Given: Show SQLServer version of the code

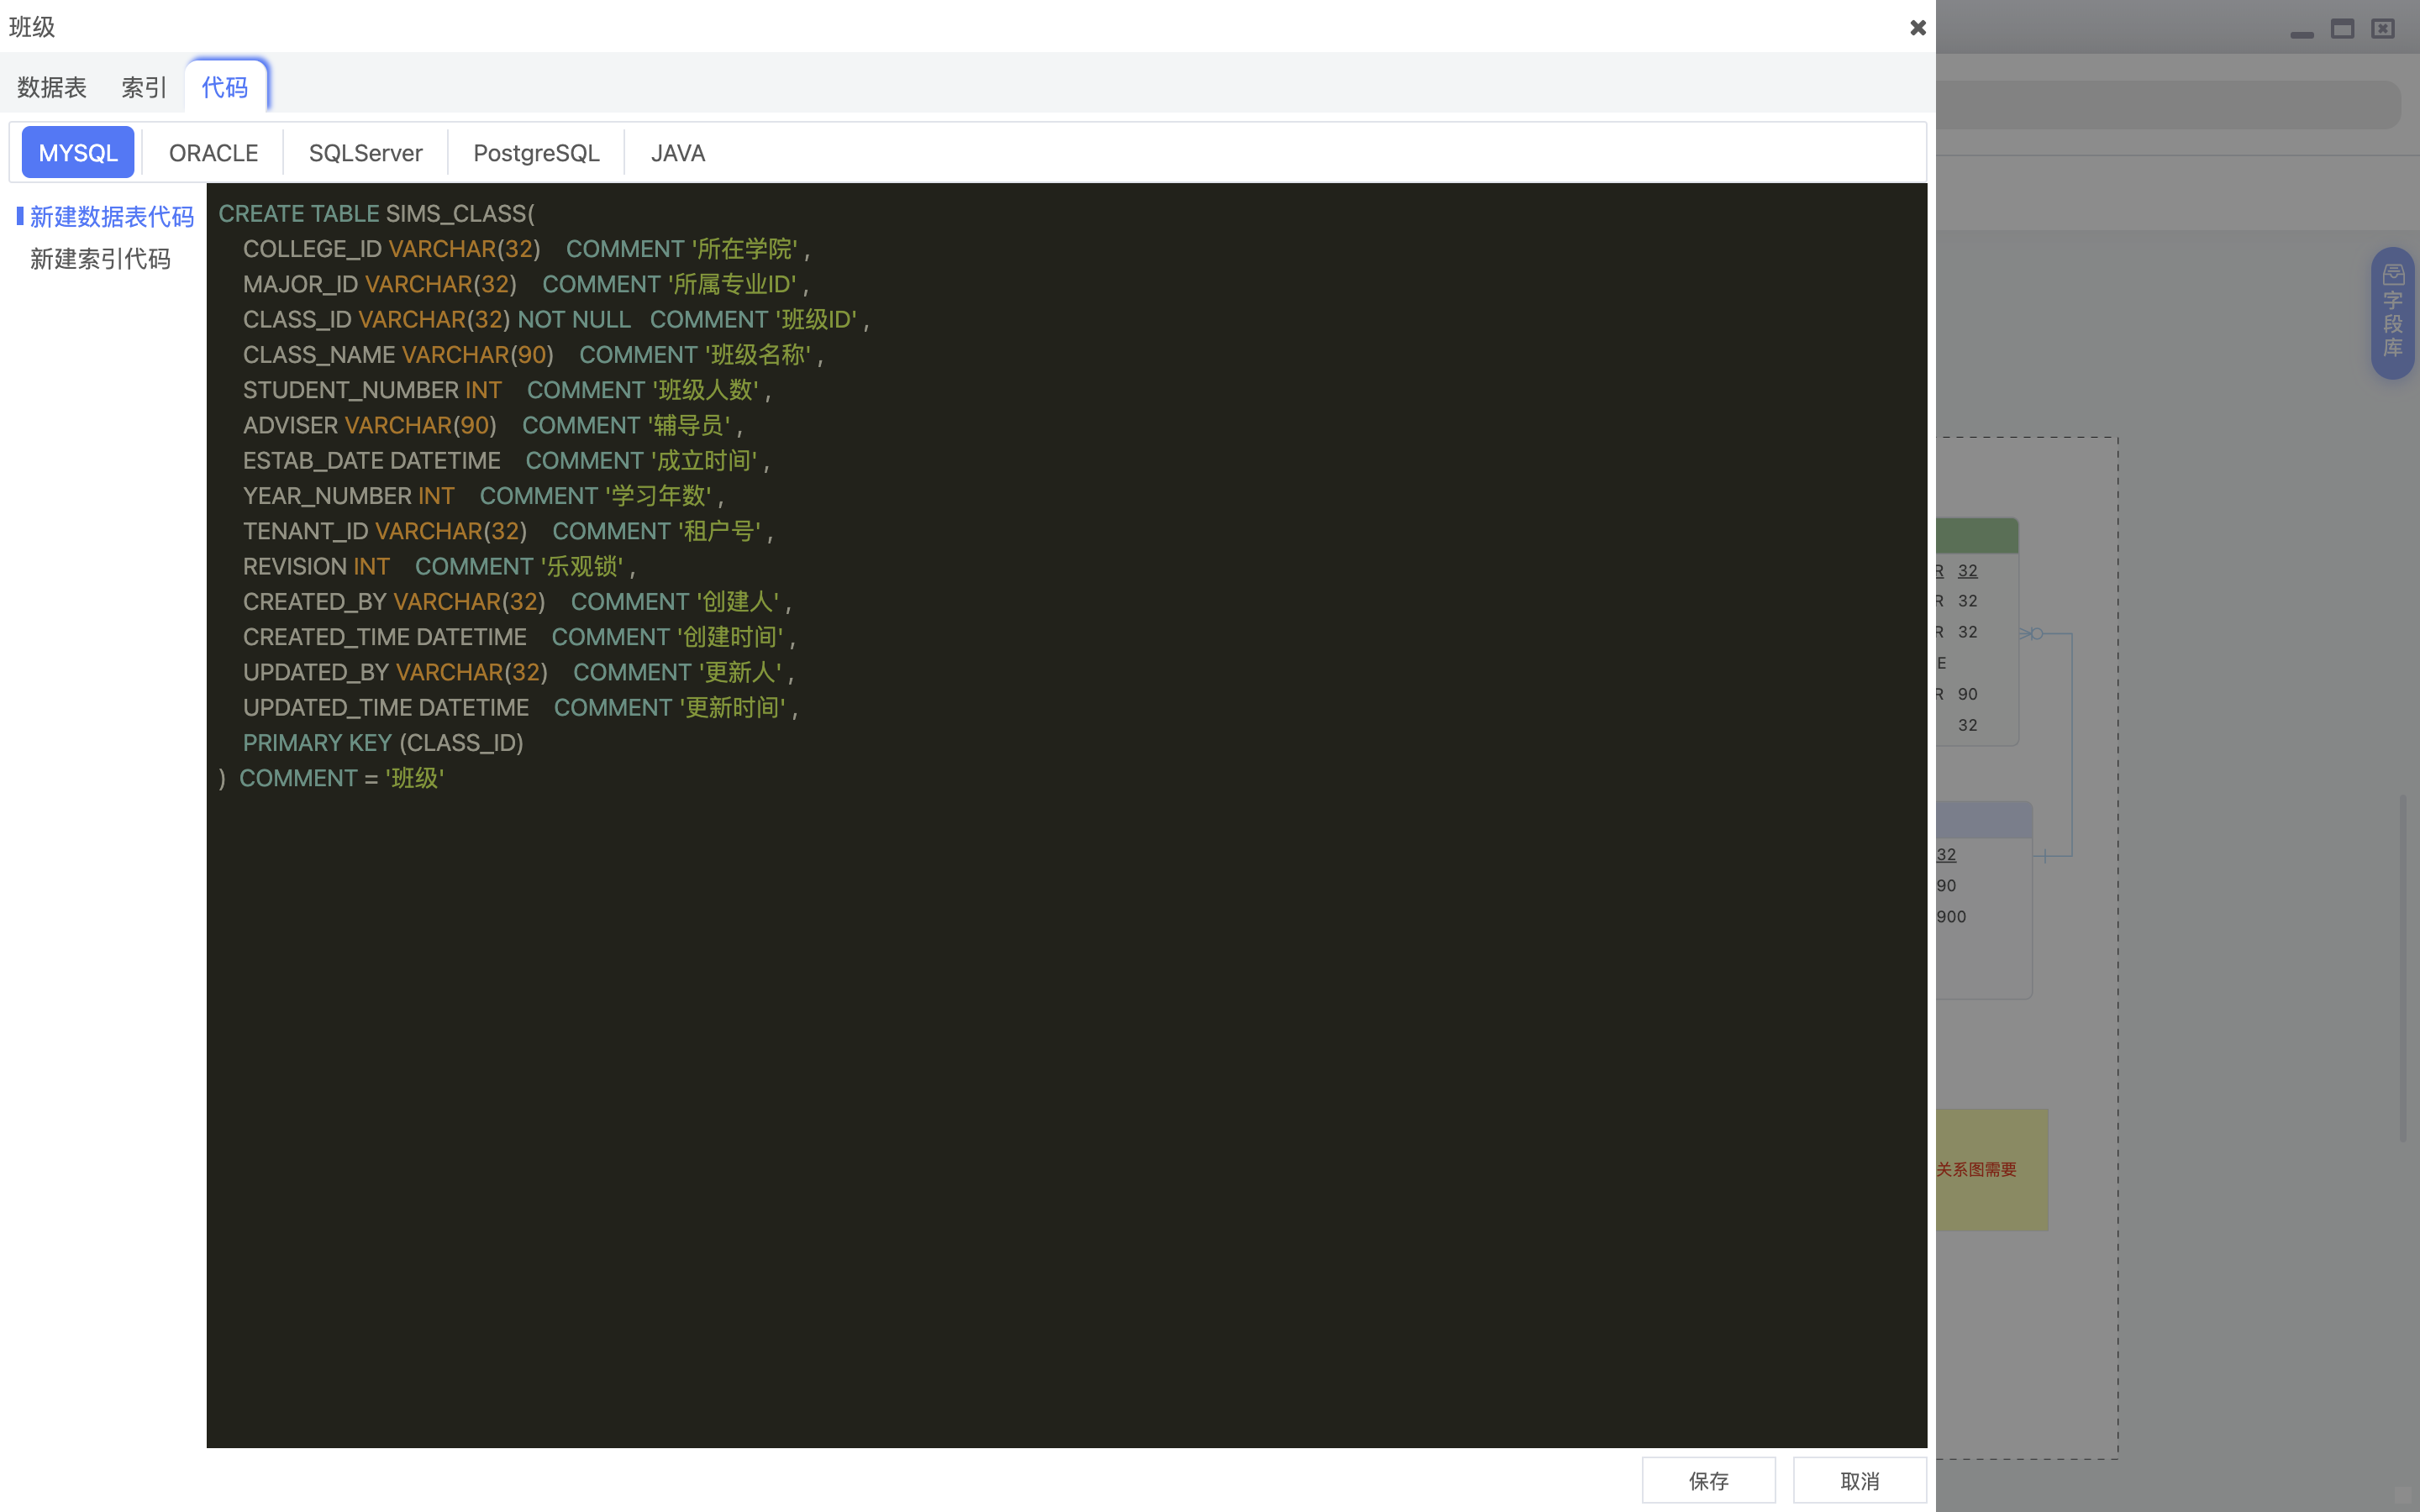Looking at the screenshot, I should pos(365,152).
